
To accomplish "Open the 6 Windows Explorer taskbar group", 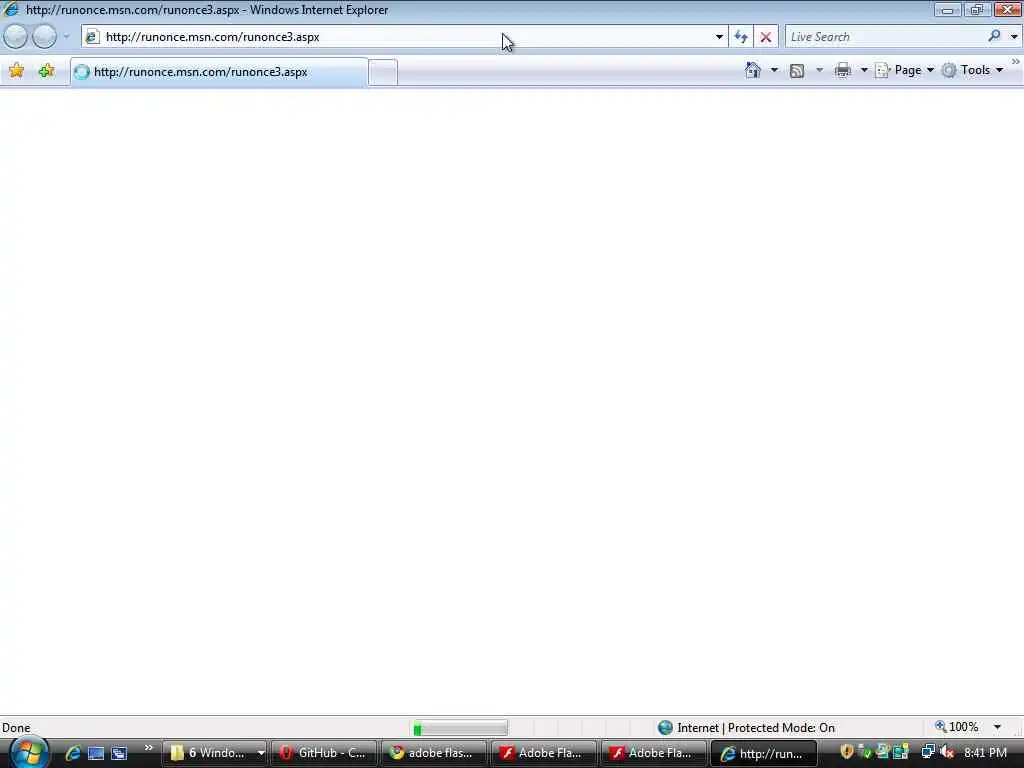I will tap(214, 753).
